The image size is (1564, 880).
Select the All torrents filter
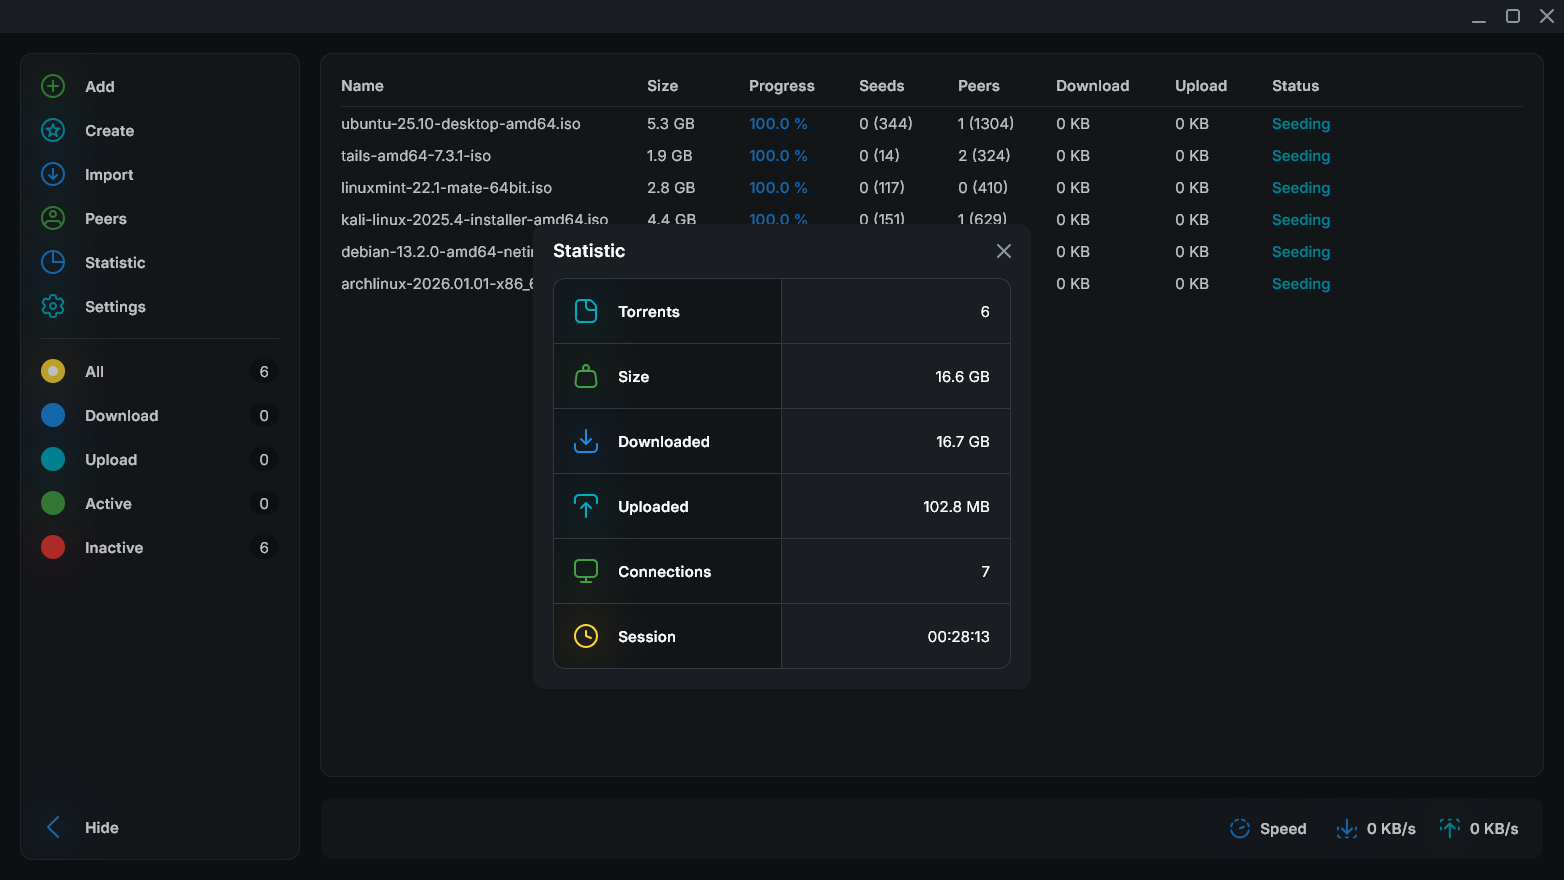pos(93,371)
